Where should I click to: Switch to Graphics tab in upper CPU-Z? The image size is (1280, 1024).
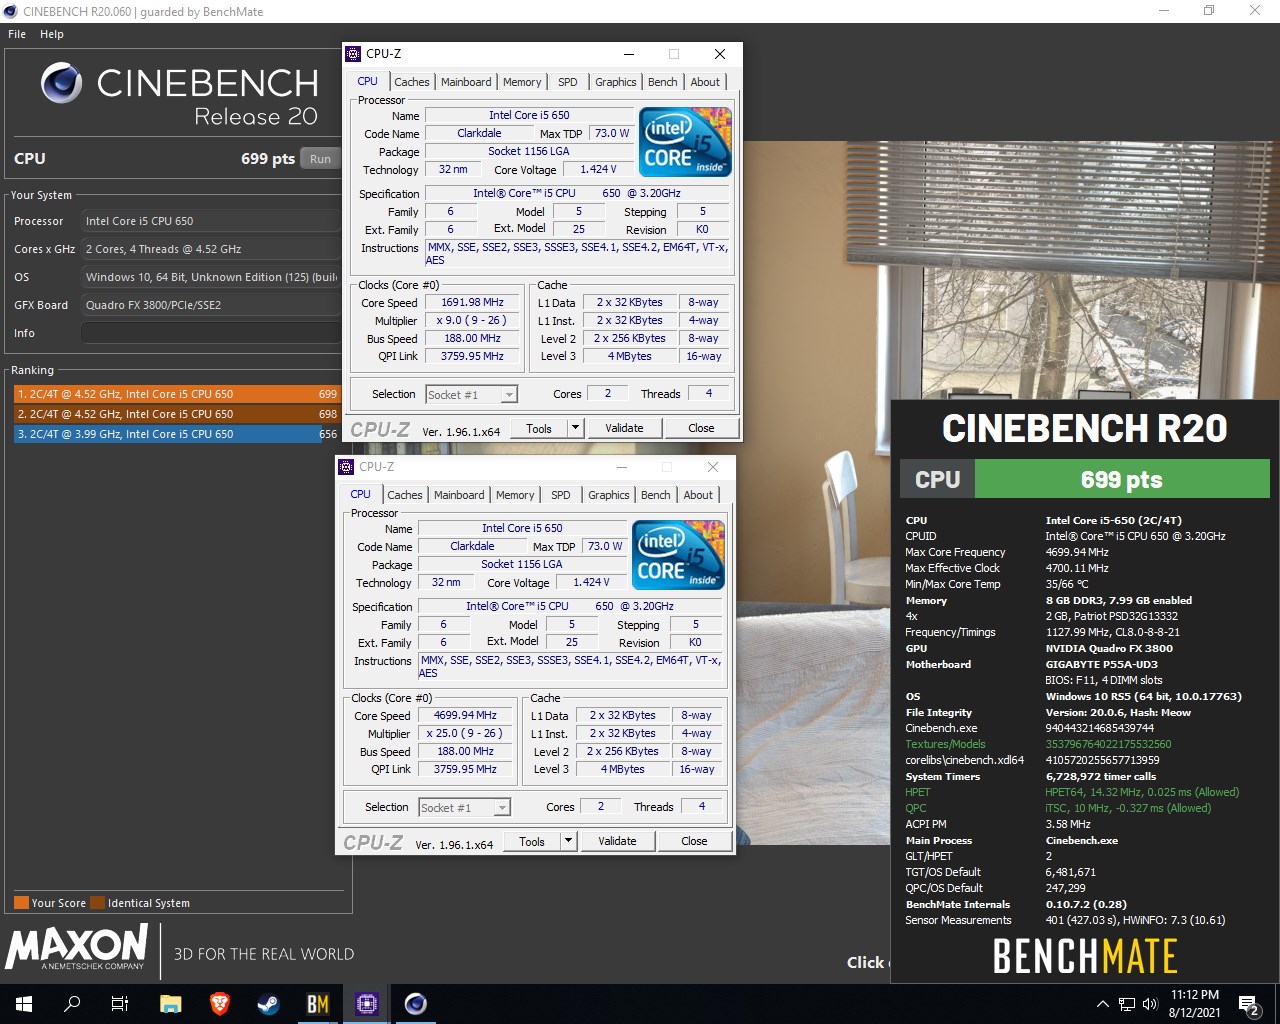click(x=615, y=82)
